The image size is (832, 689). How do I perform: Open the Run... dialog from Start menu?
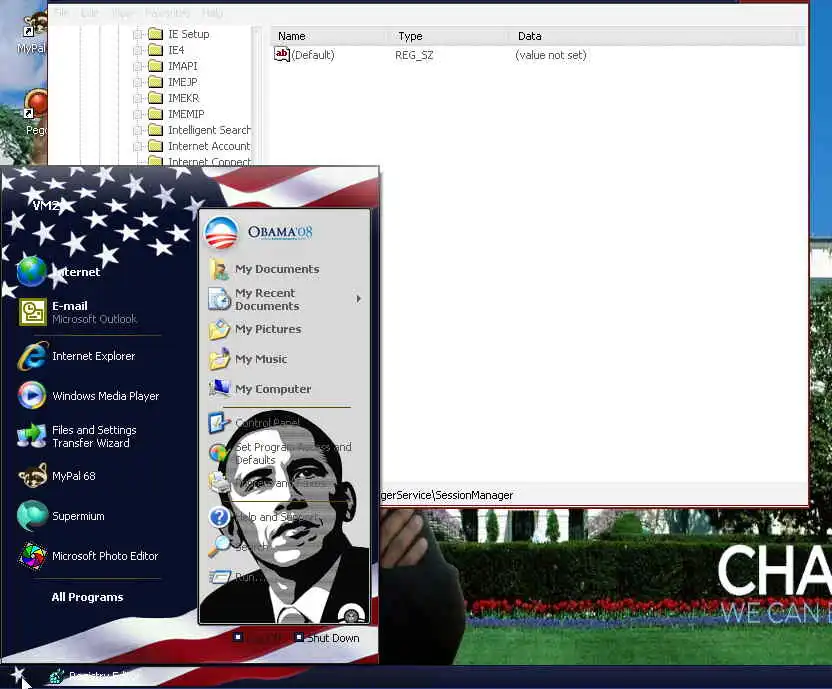[237, 577]
